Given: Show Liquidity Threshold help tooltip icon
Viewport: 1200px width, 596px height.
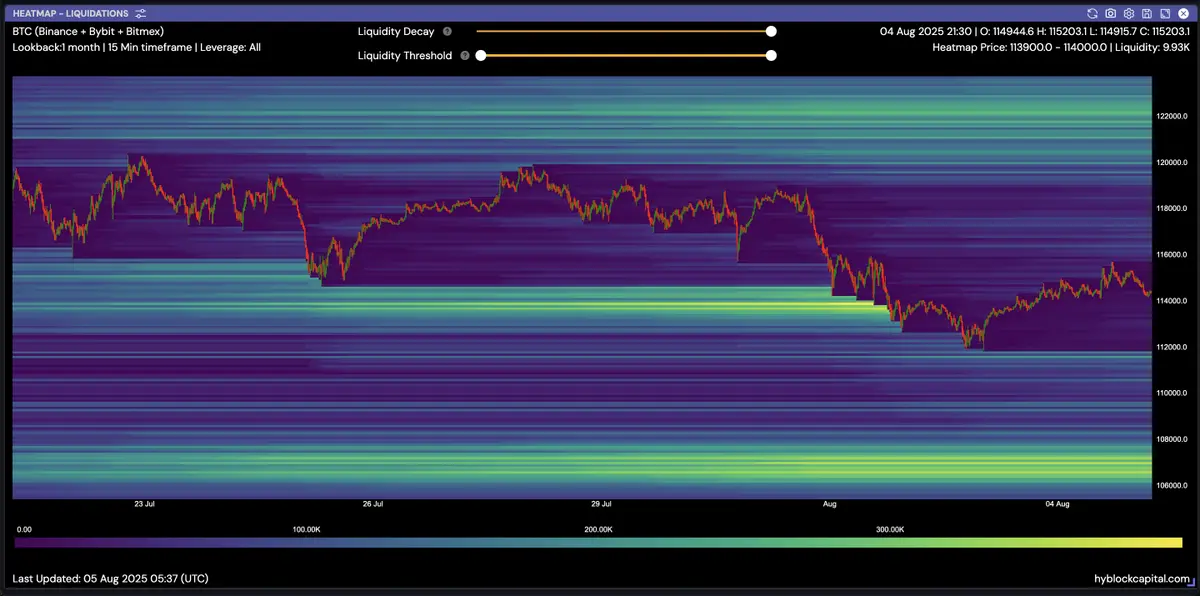Looking at the screenshot, I should point(465,56).
